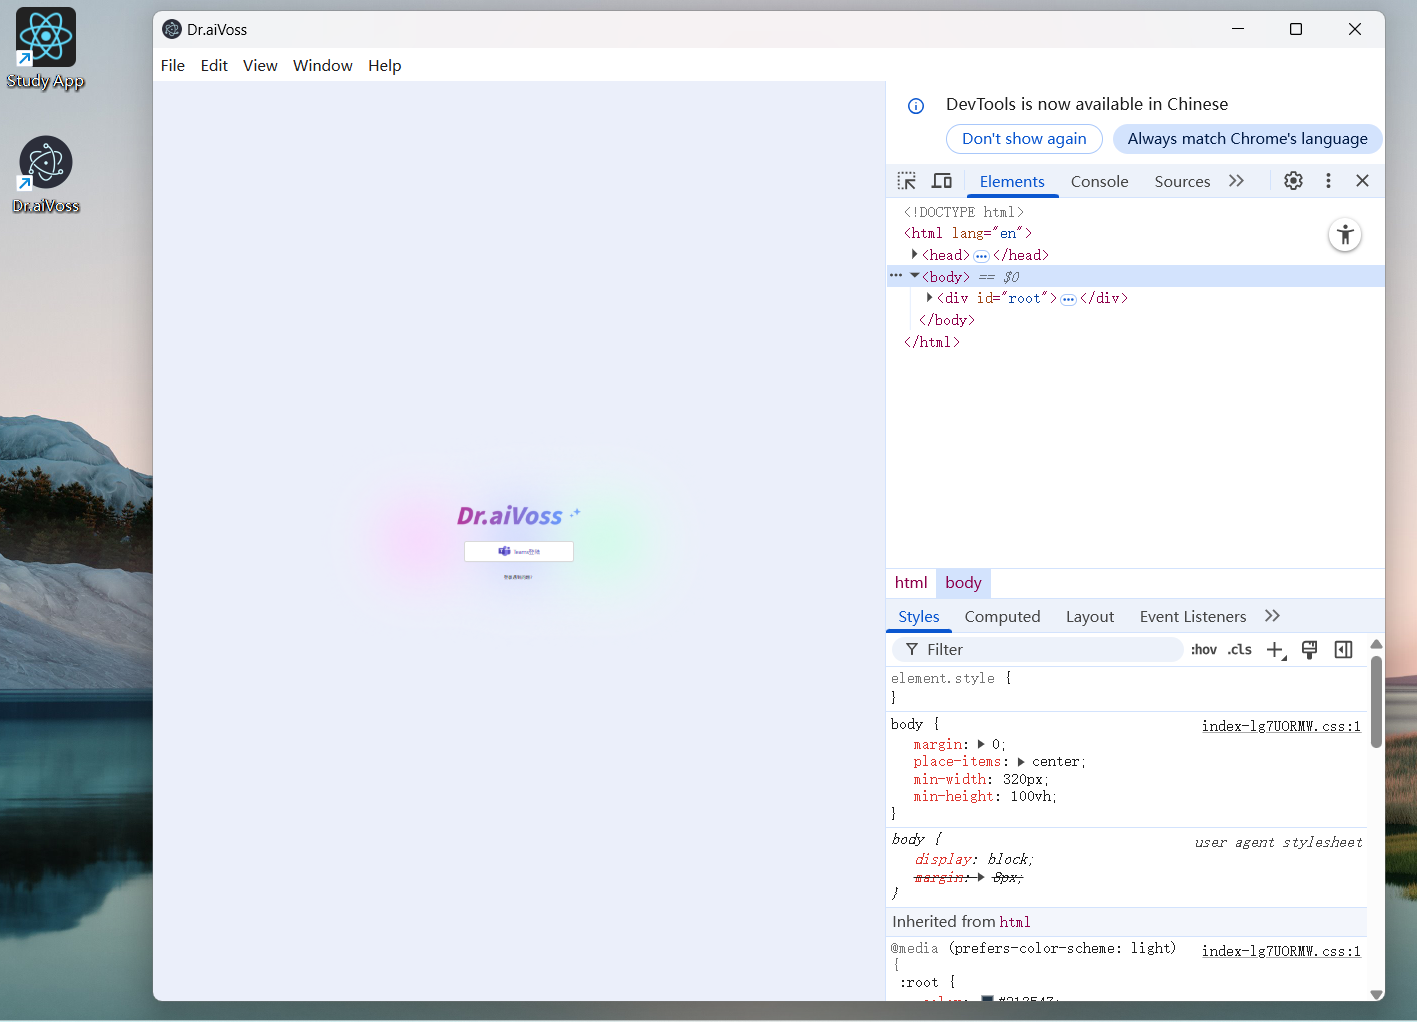1417x1022 pixels.
Task: Click the small link below login button
Action: tap(518, 577)
